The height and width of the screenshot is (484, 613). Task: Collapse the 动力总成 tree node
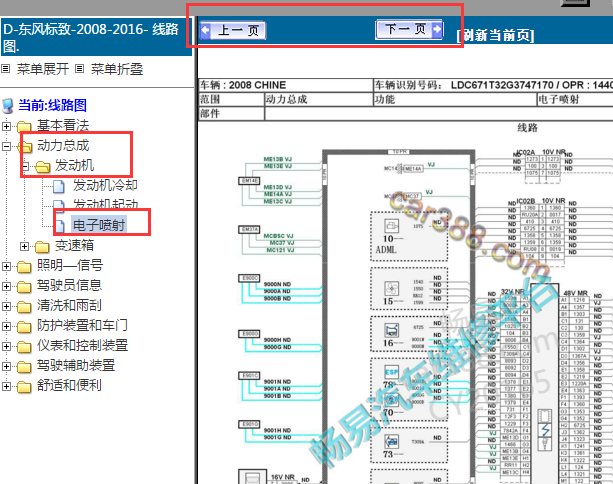(6, 146)
